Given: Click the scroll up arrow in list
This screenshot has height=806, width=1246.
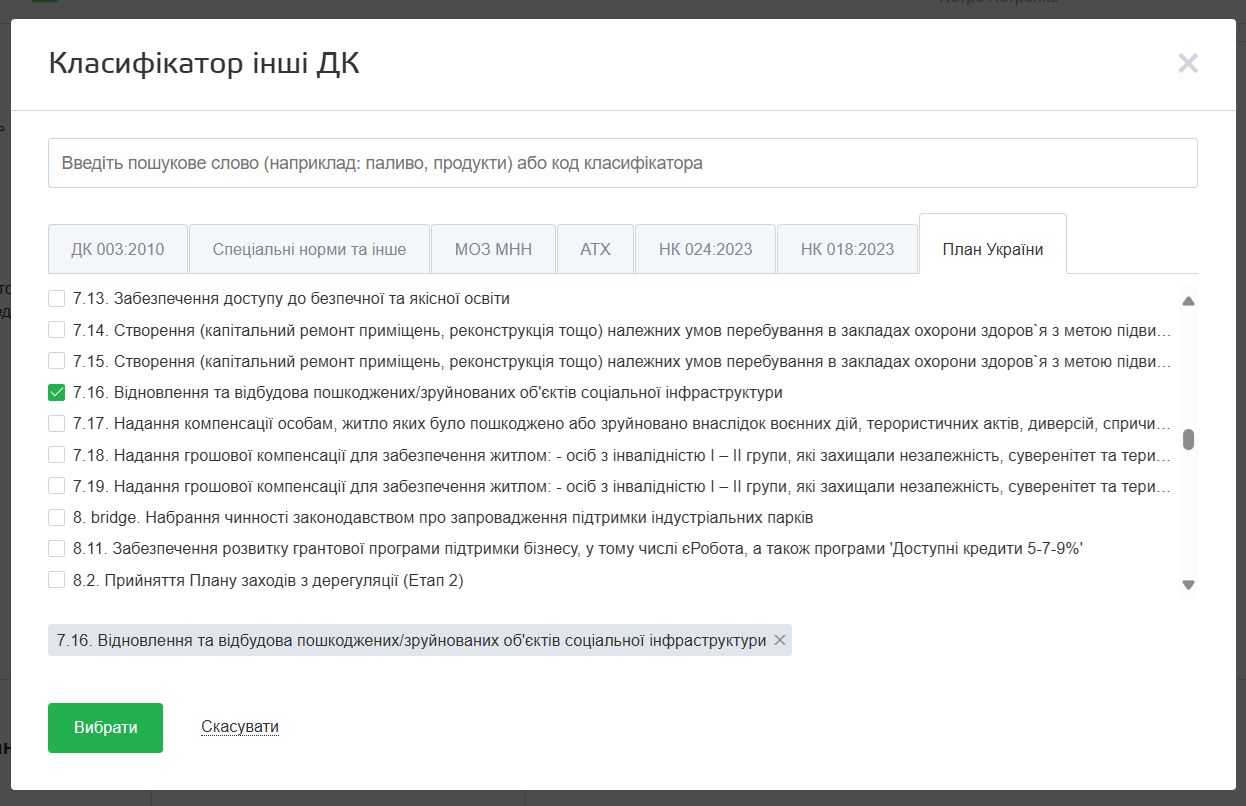Looking at the screenshot, I should click(x=1188, y=301).
